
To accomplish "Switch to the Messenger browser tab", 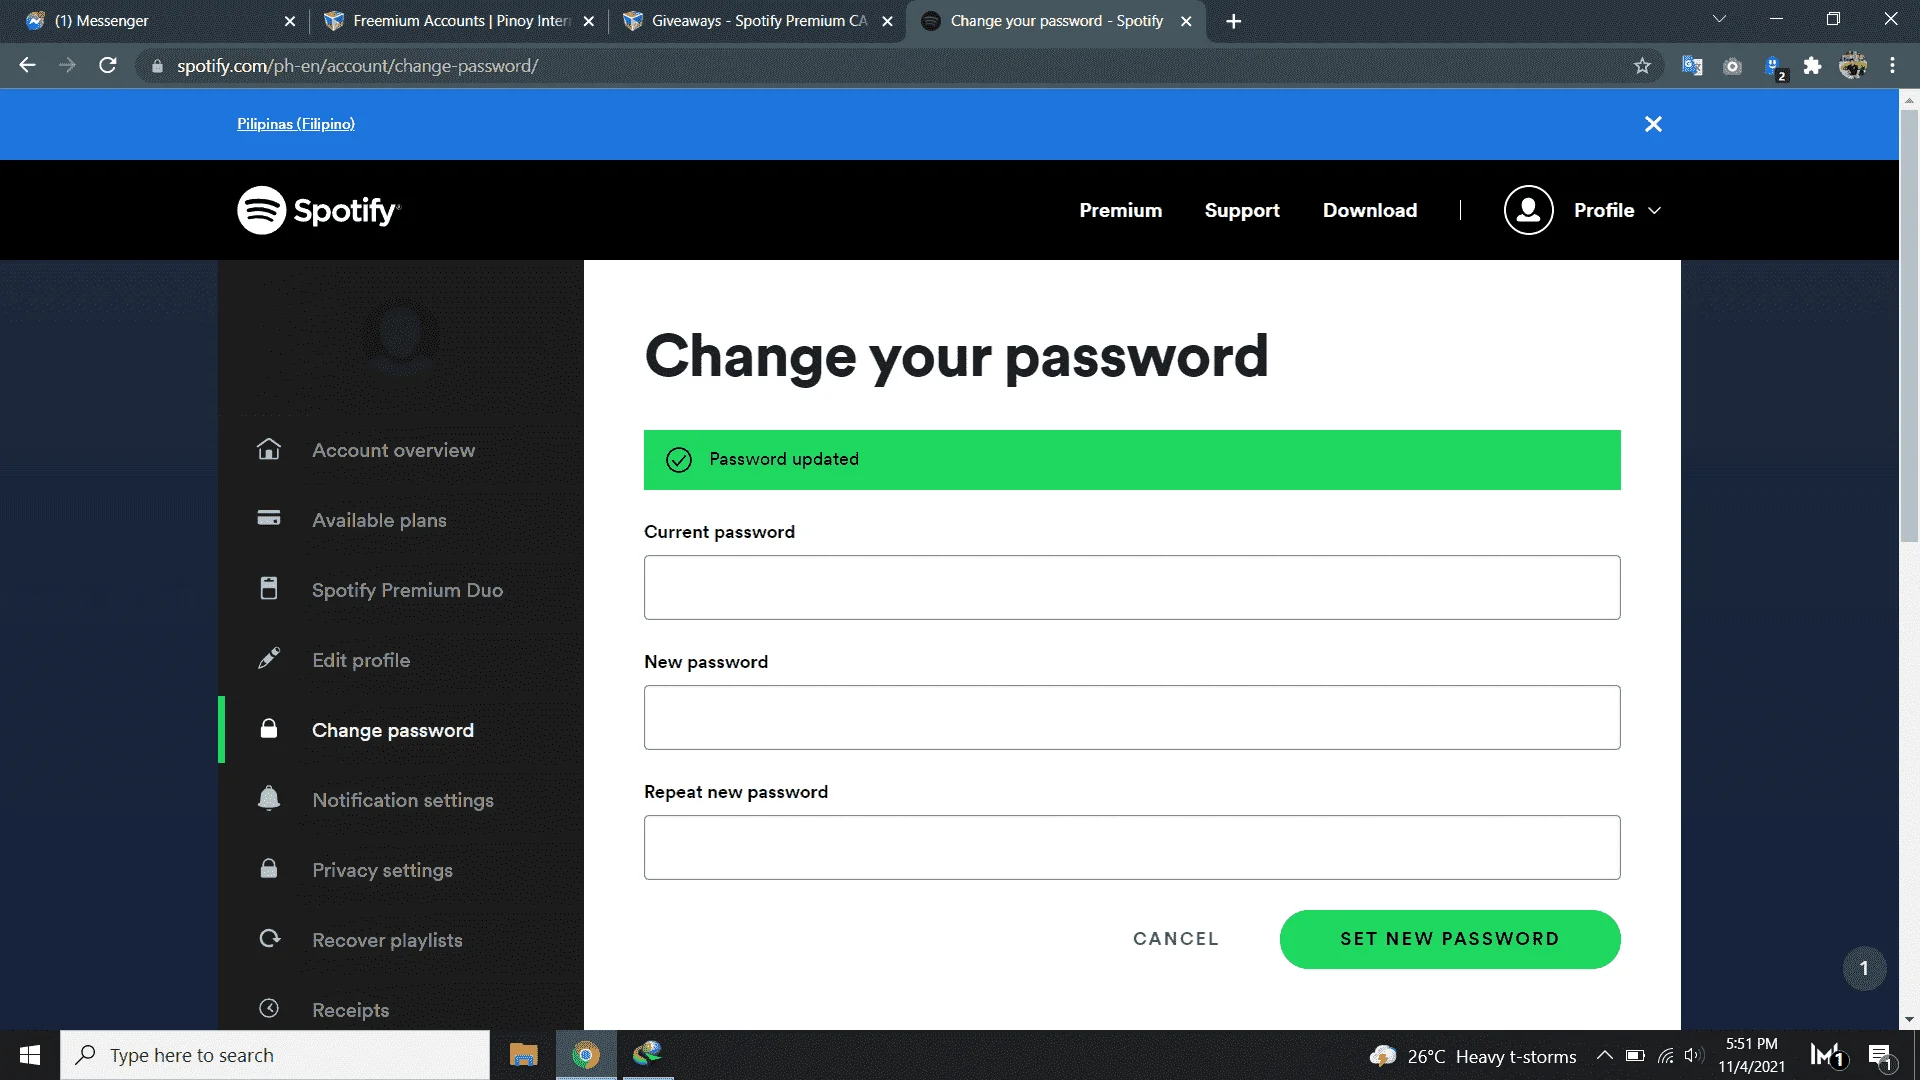I will point(160,21).
